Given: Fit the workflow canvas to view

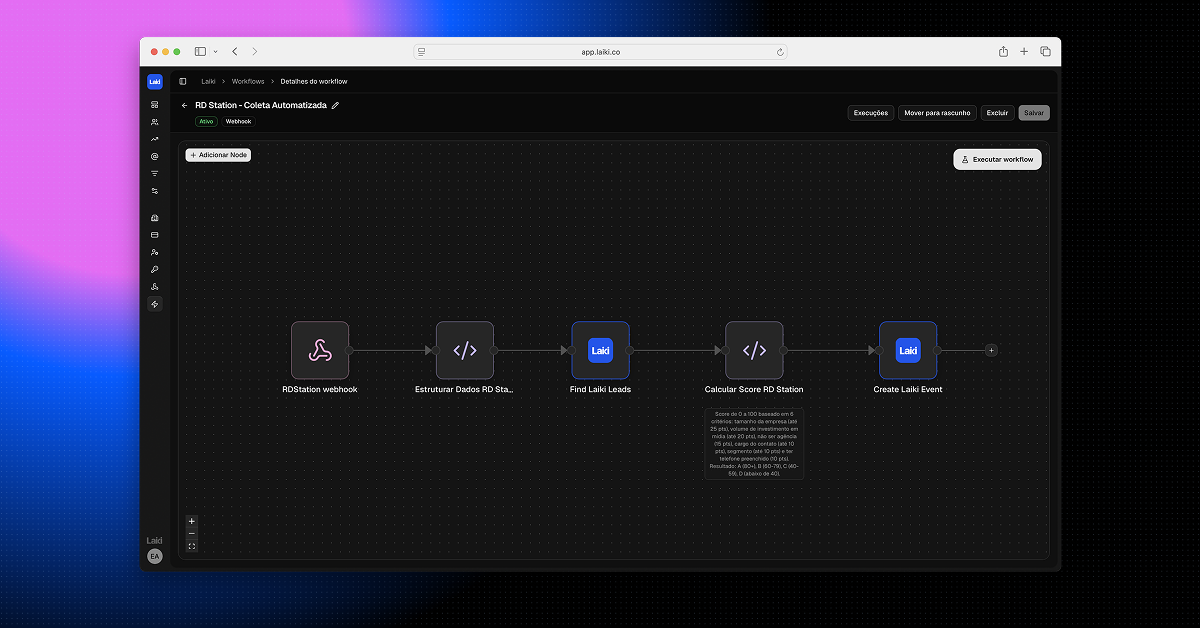Looking at the screenshot, I should [192, 546].
